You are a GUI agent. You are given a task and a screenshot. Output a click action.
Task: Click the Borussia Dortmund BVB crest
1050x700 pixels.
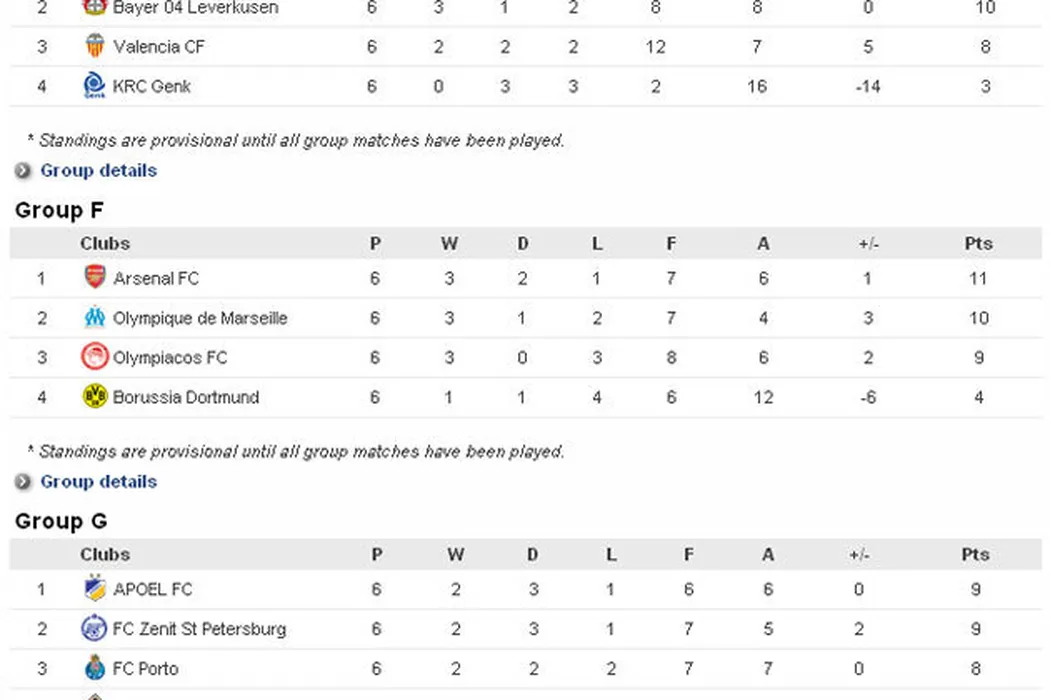point(94,397)
